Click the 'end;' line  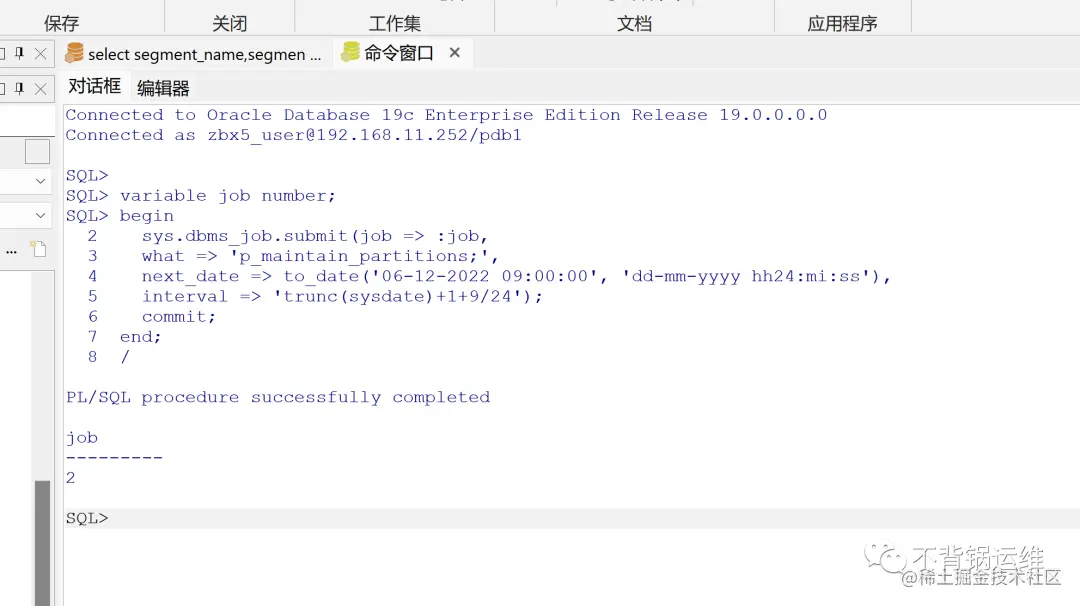tap(141, 337)
